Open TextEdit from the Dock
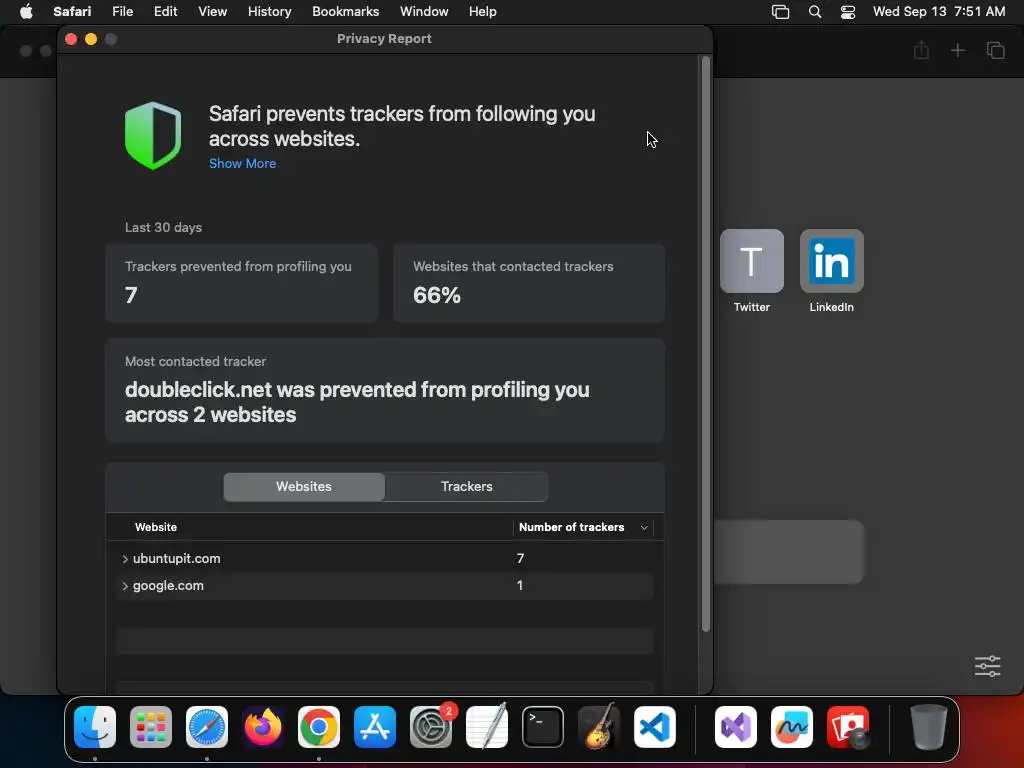Screen dimensions: 1024x768 [487, 727]
